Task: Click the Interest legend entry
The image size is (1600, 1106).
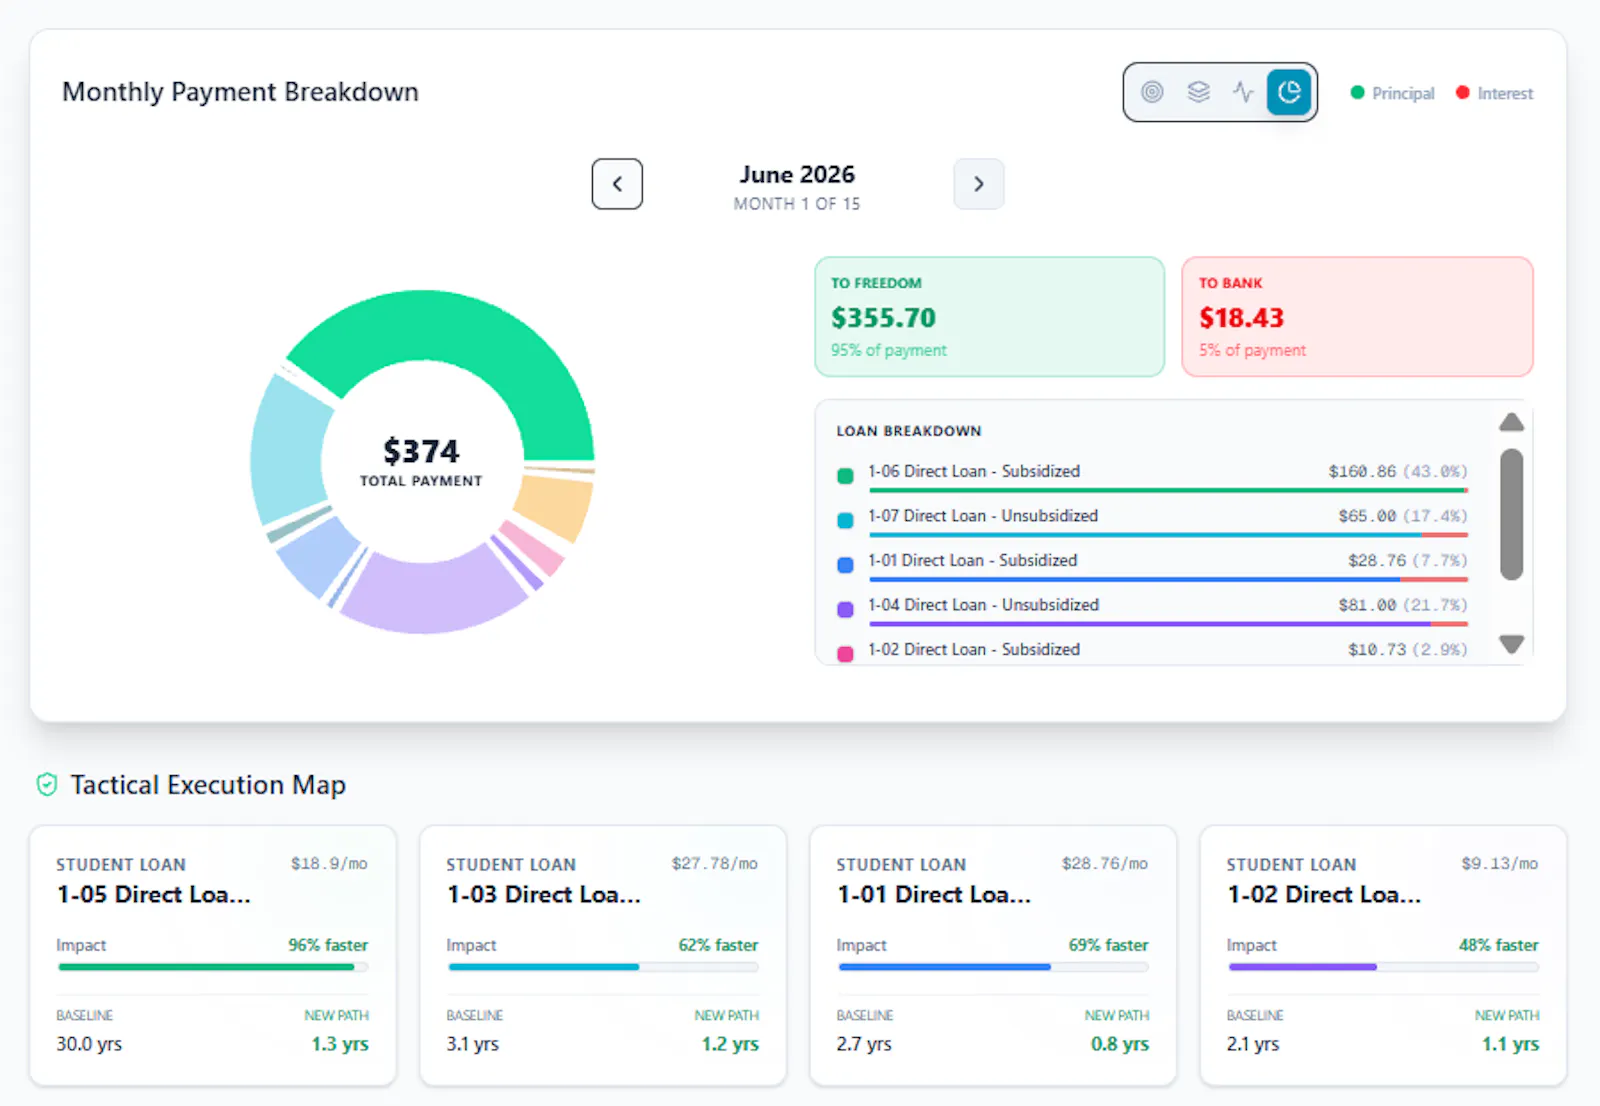Action: 1494,93
